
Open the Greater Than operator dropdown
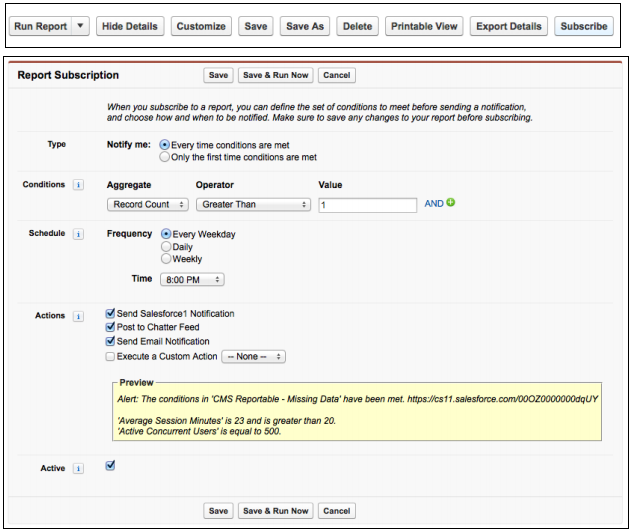(254, 204)
